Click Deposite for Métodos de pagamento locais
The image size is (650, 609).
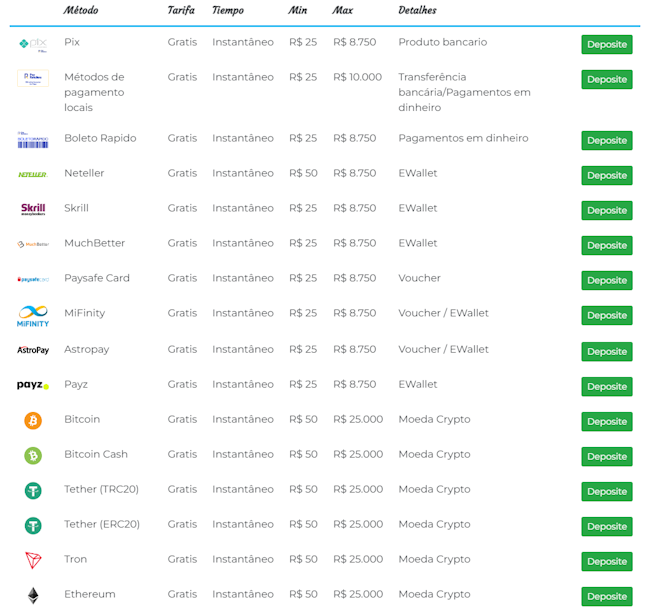coord(607,79)
